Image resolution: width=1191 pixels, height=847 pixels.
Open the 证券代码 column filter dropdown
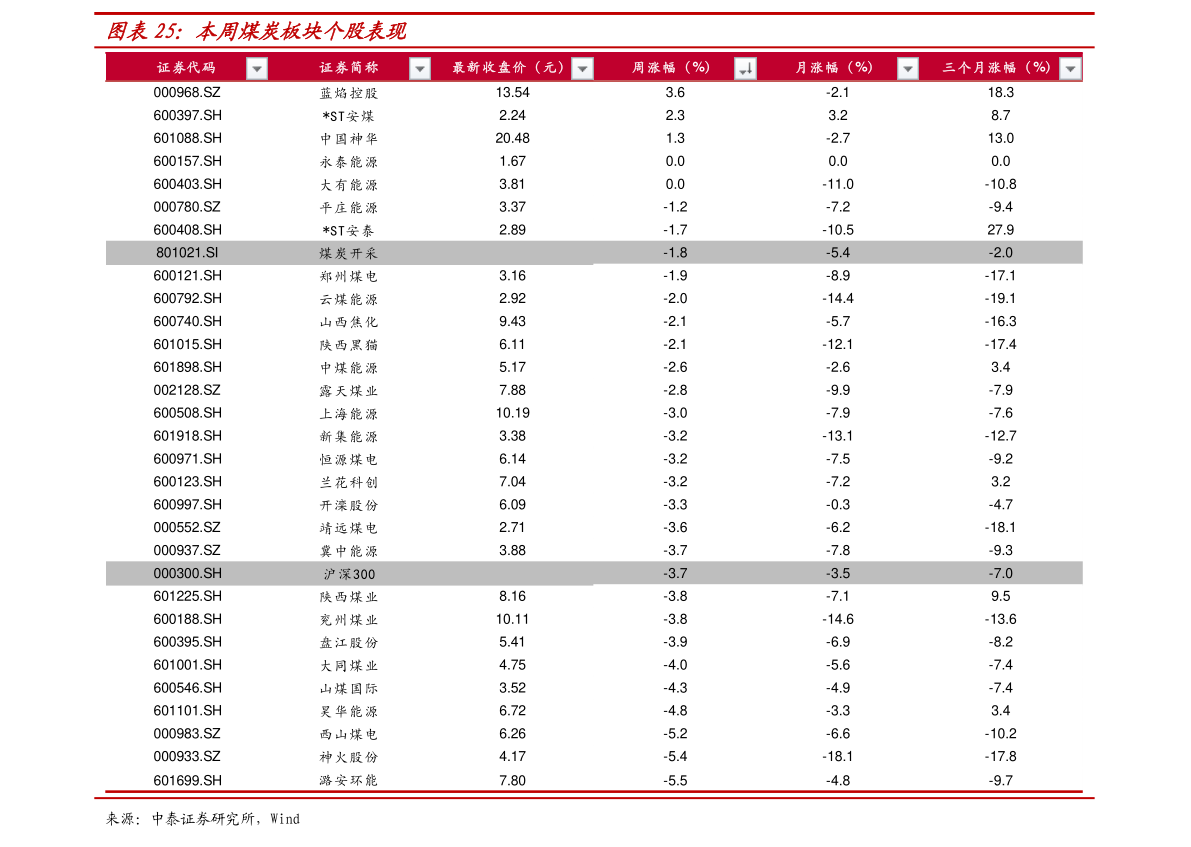(x=257, y=68)
